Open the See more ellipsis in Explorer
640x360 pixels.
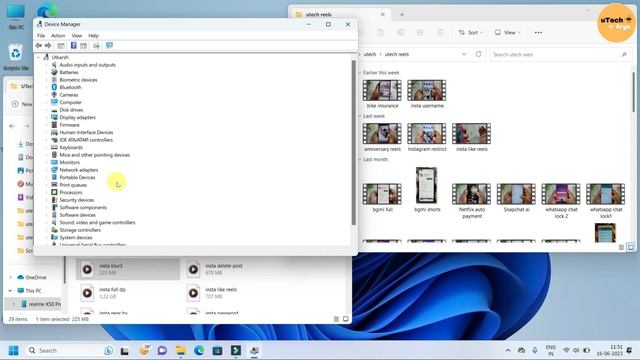[x=538, y=33]
